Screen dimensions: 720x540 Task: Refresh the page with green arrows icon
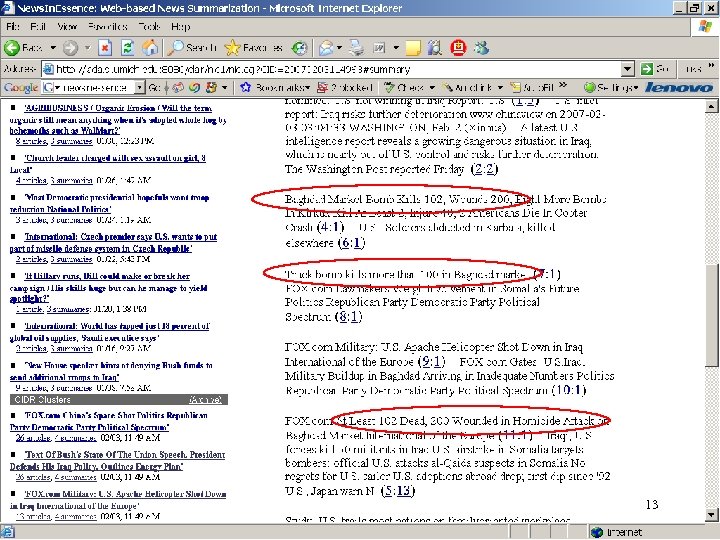point(128,47)
